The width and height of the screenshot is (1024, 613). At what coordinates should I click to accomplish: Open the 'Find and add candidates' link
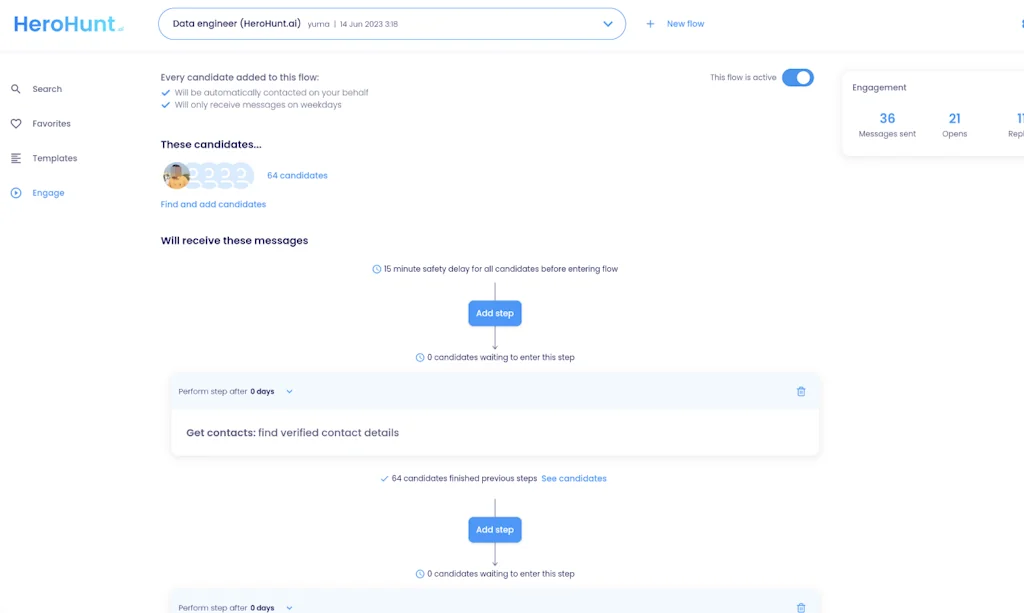point(213,203)
